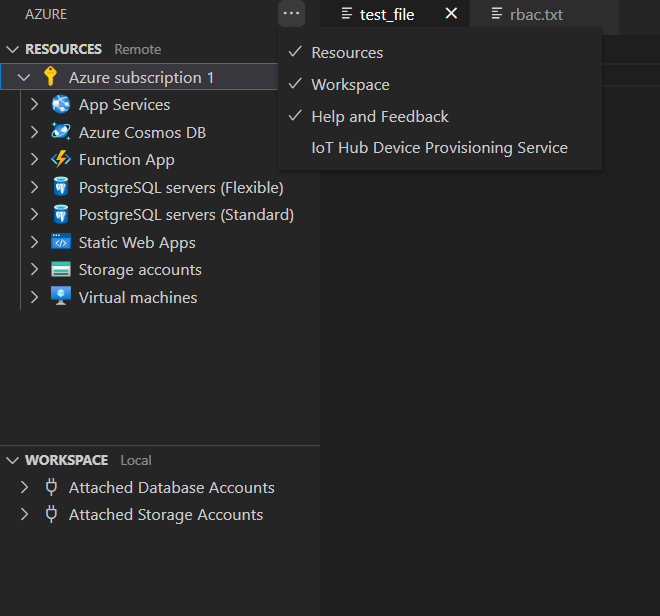Select the App Services label

[125, 105]
